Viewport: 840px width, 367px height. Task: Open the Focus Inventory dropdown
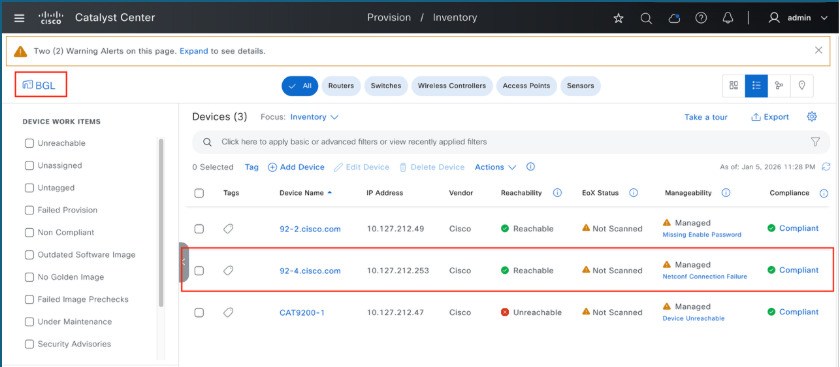click(x=314, y=117)
